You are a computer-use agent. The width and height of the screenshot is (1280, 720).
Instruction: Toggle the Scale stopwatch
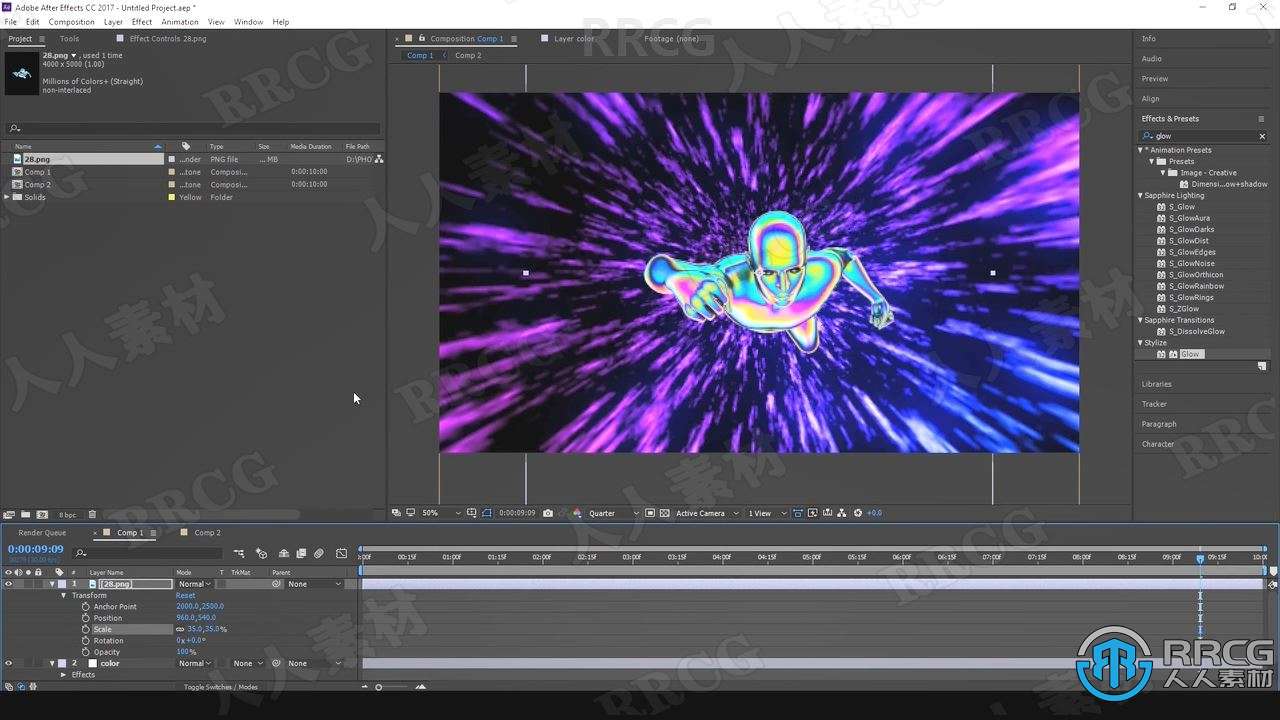pos(86,629)
